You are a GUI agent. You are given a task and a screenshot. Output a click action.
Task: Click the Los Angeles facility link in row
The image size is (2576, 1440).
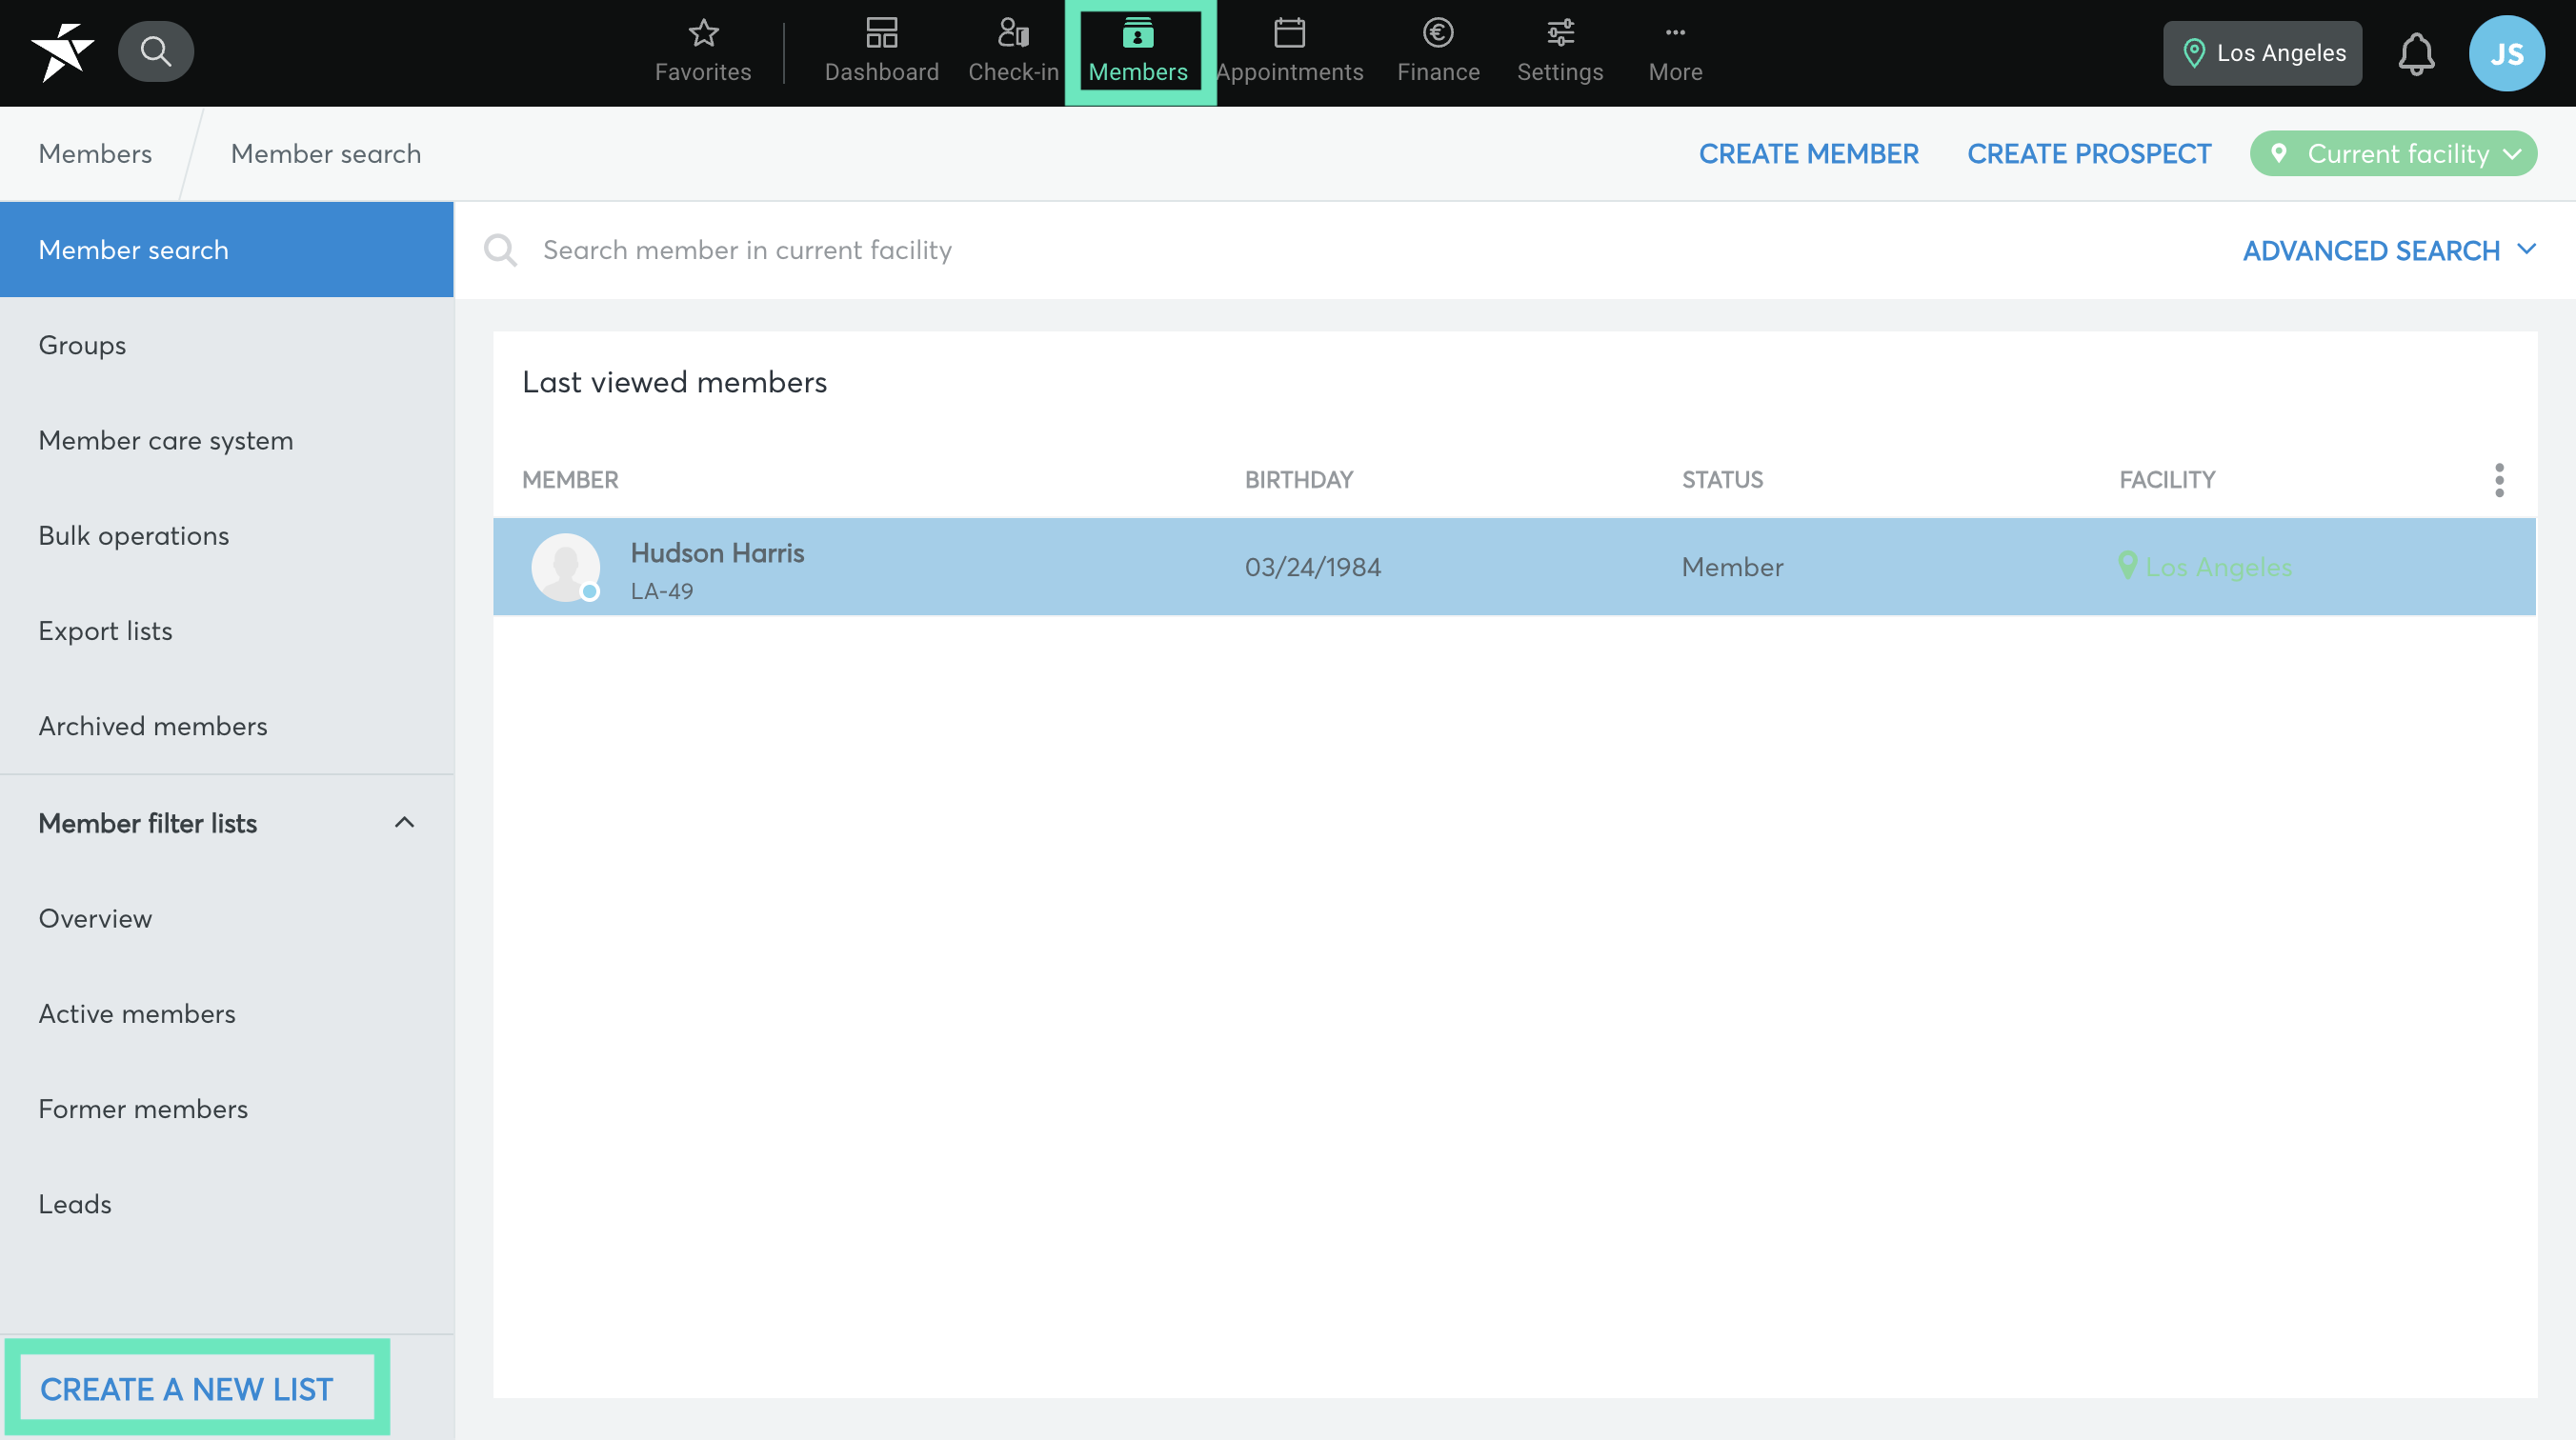pos(2205,567)
